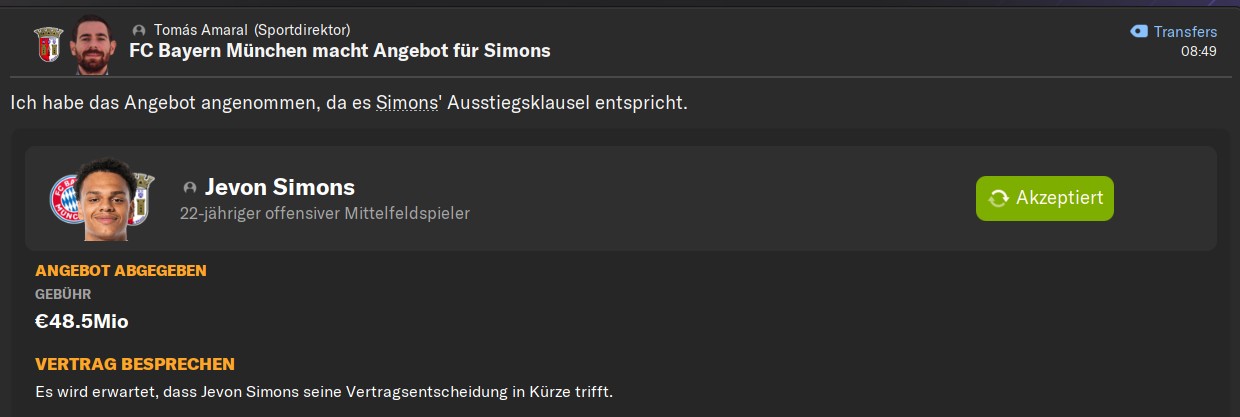
Task: Click the Transfers tag icon
Action: click(x=1139, y=31)
